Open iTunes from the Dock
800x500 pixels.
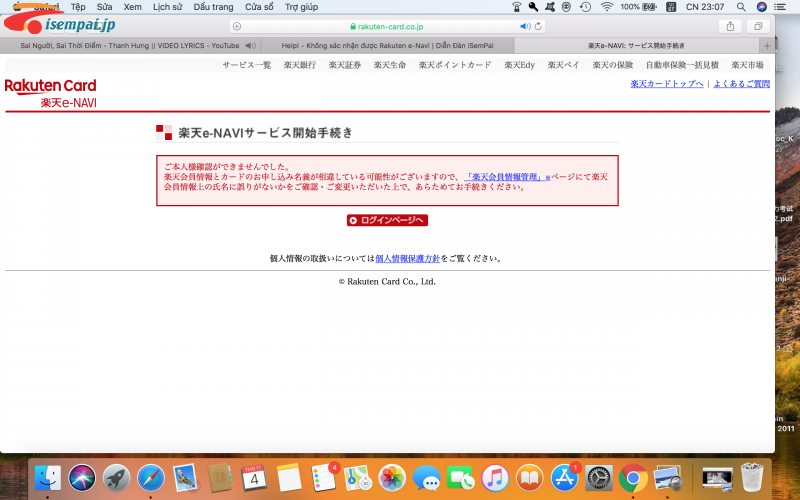[x=495, y=478]
